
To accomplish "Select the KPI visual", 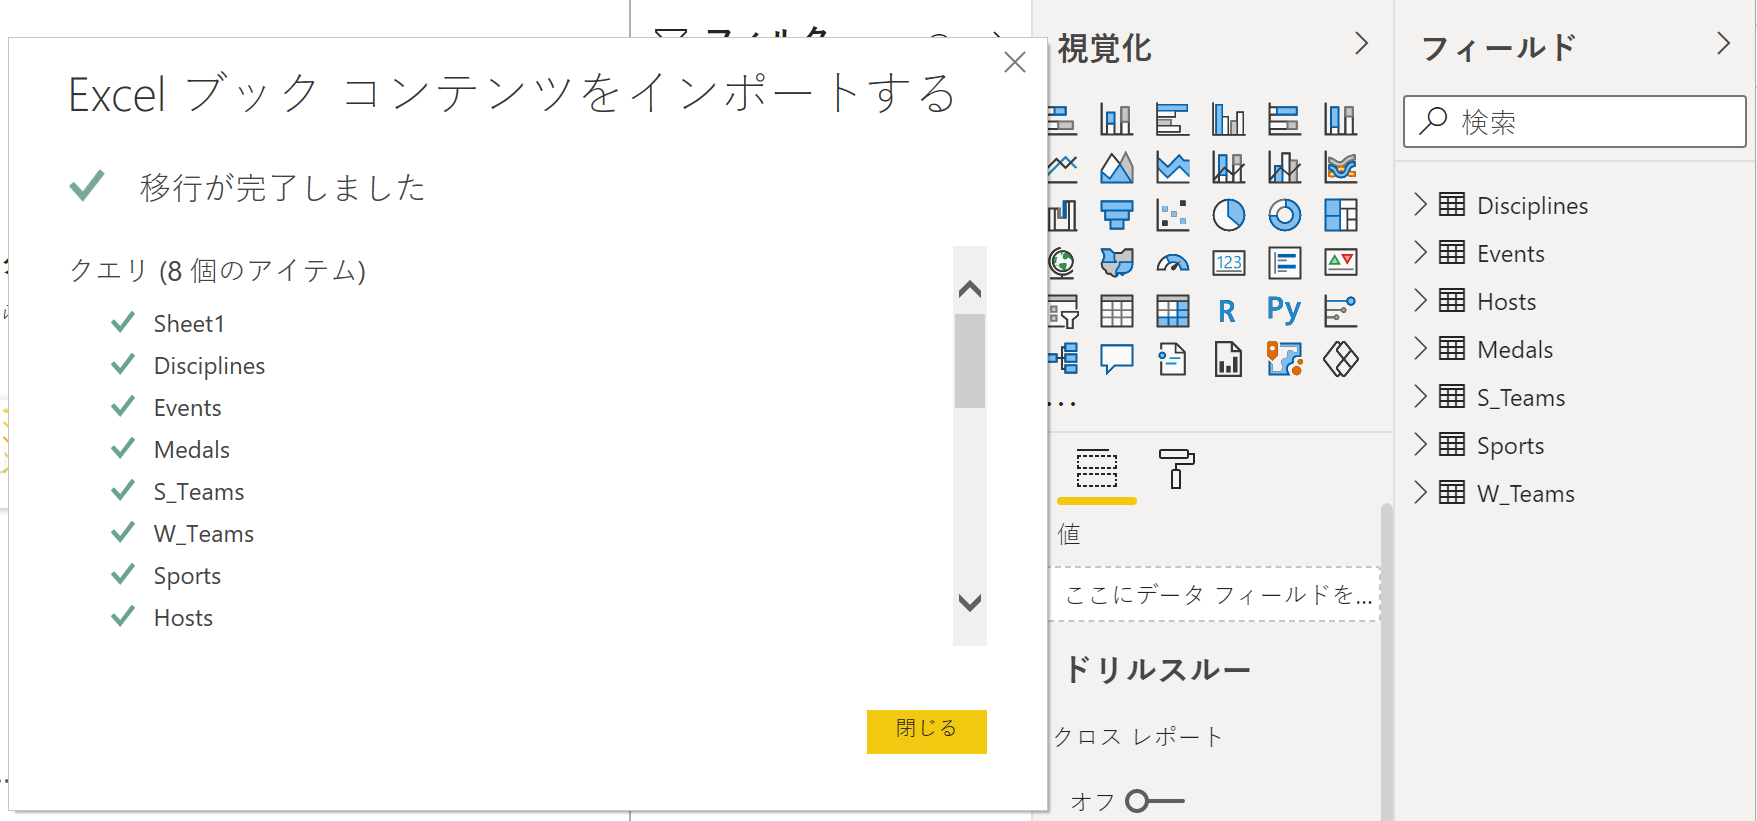I will coord(1341,263).
